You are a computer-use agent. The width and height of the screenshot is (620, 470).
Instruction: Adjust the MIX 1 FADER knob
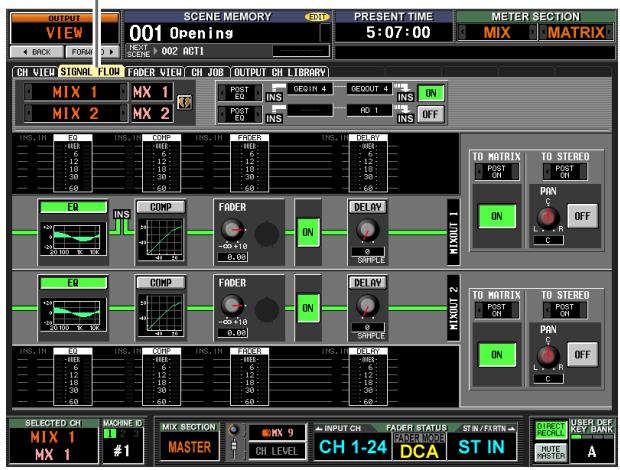point(232,229)
